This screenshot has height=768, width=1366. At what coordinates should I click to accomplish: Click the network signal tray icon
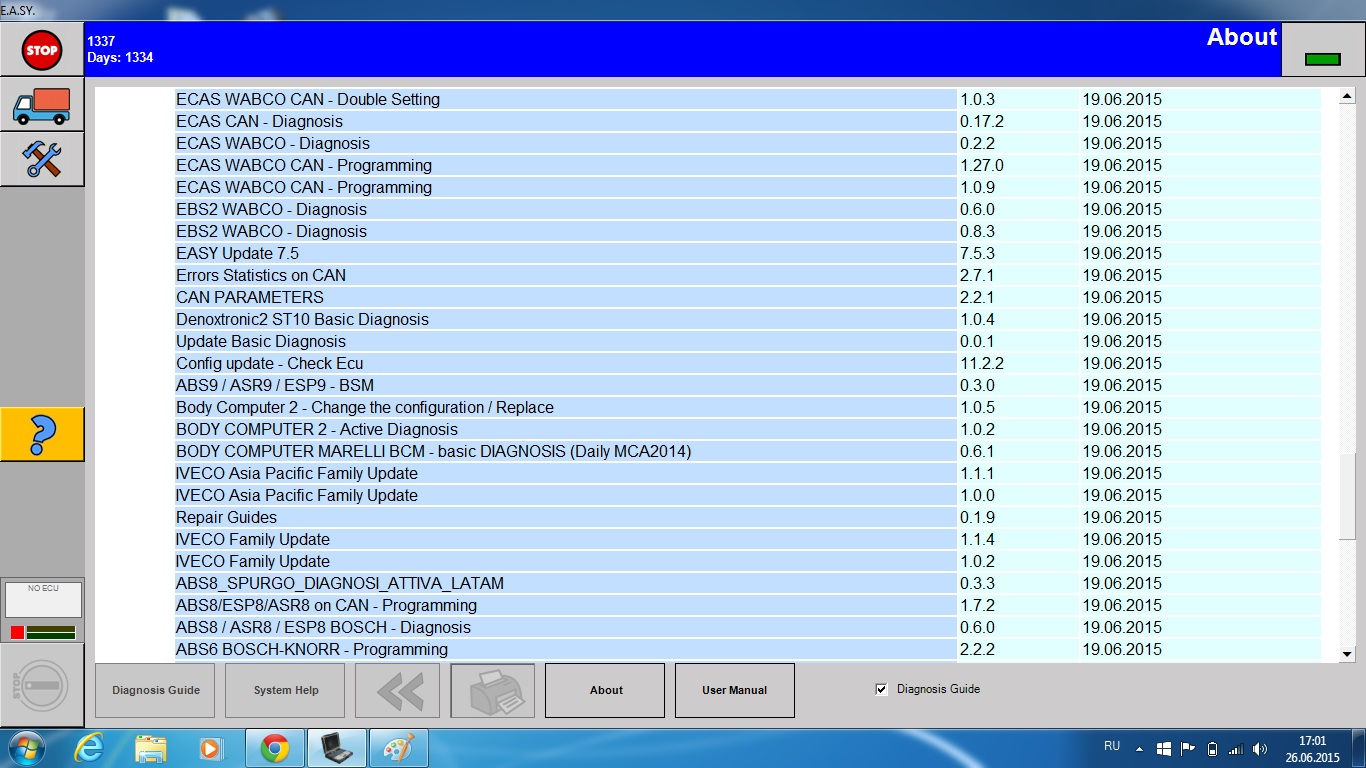1235,748
